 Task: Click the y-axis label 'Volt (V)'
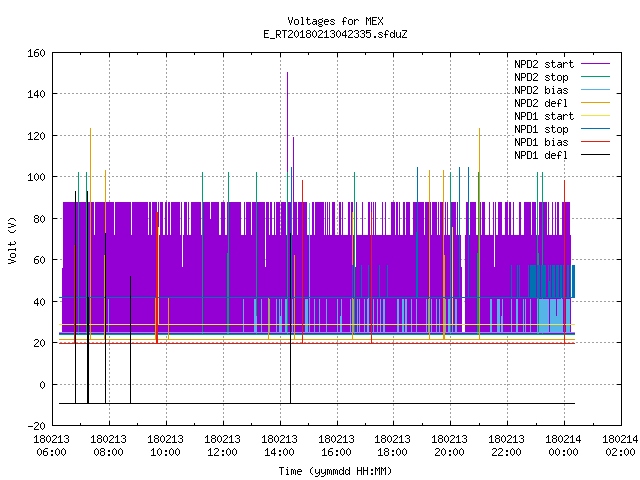12,240
